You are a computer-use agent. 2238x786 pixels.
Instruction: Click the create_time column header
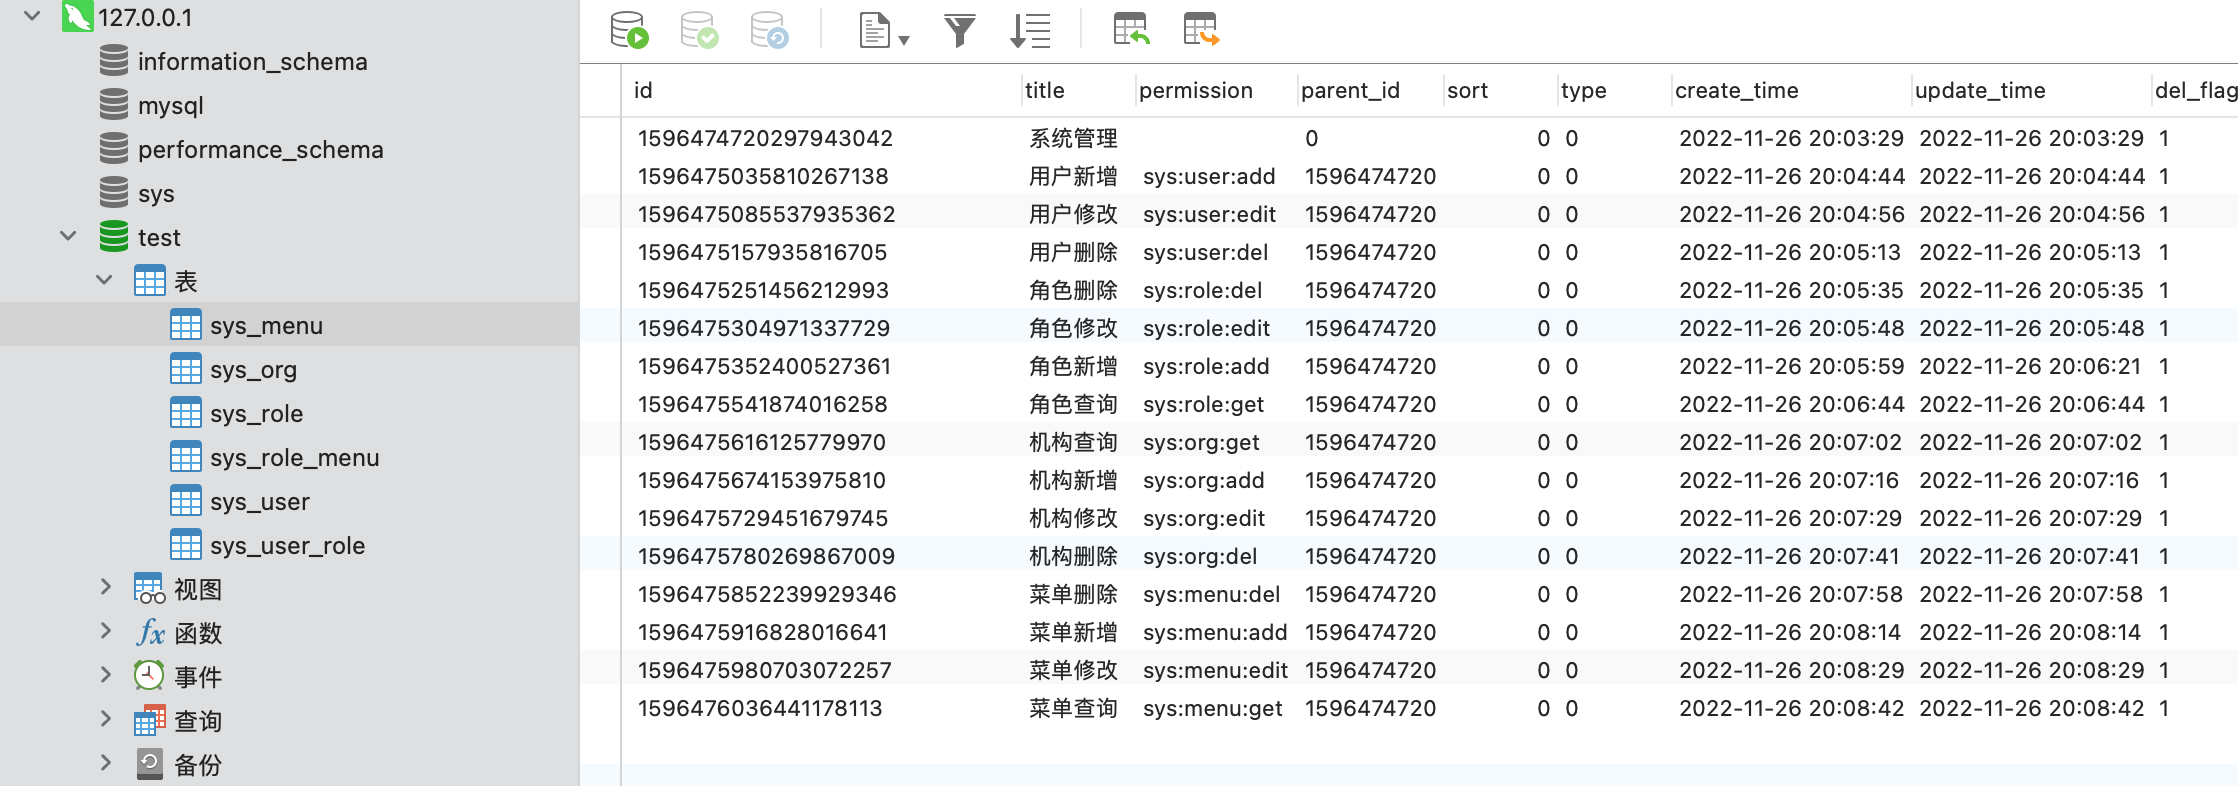click(x=1737, y=90)
